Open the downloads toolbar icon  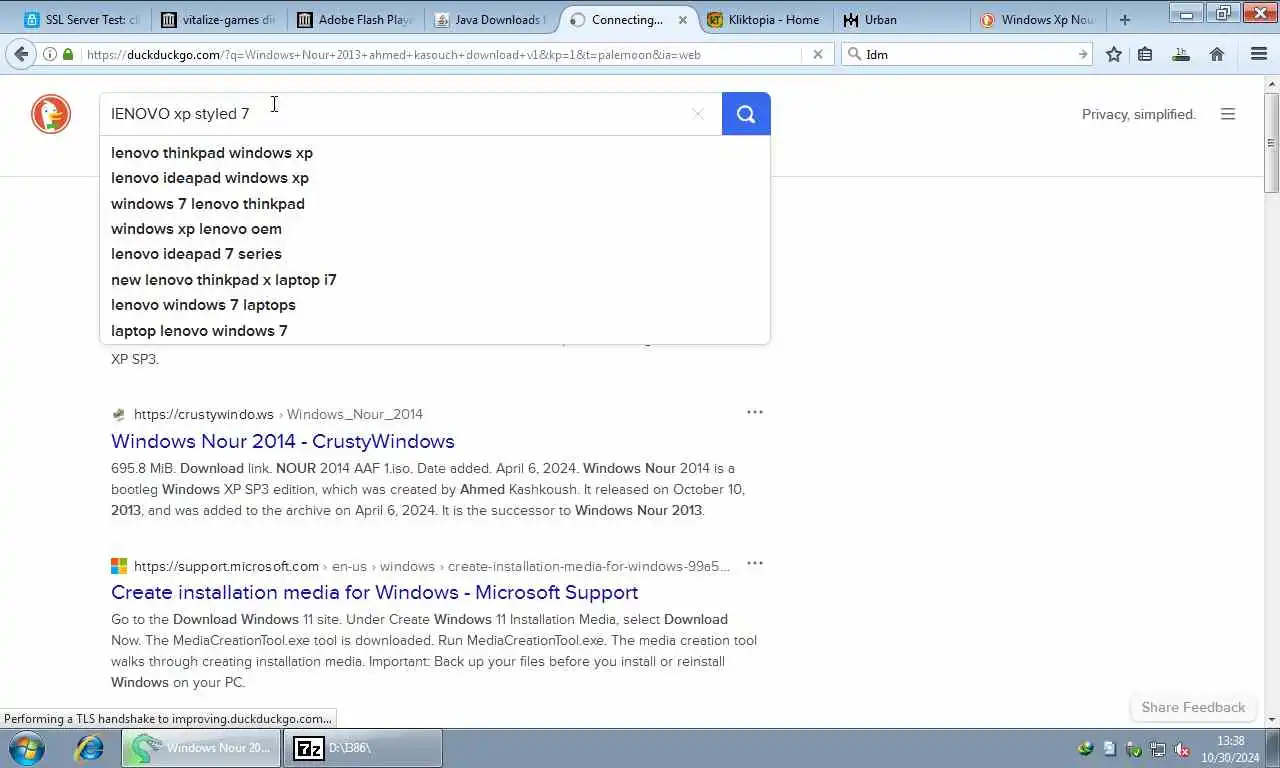tap(1181, 55)
